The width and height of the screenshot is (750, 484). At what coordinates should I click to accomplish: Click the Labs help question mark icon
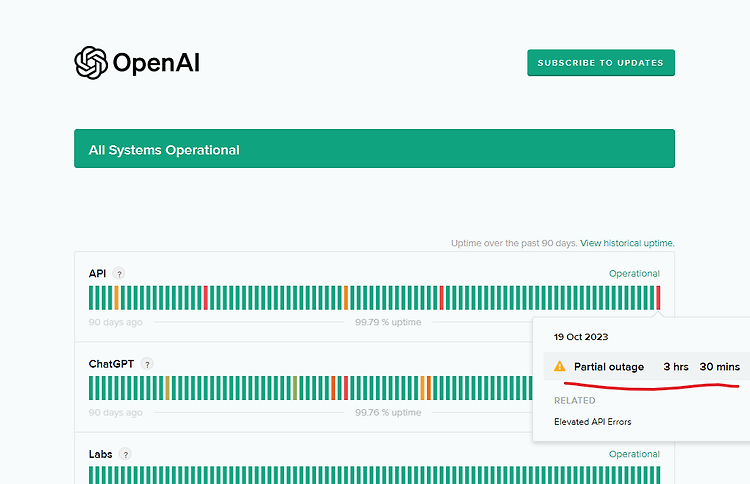(125, 454)
